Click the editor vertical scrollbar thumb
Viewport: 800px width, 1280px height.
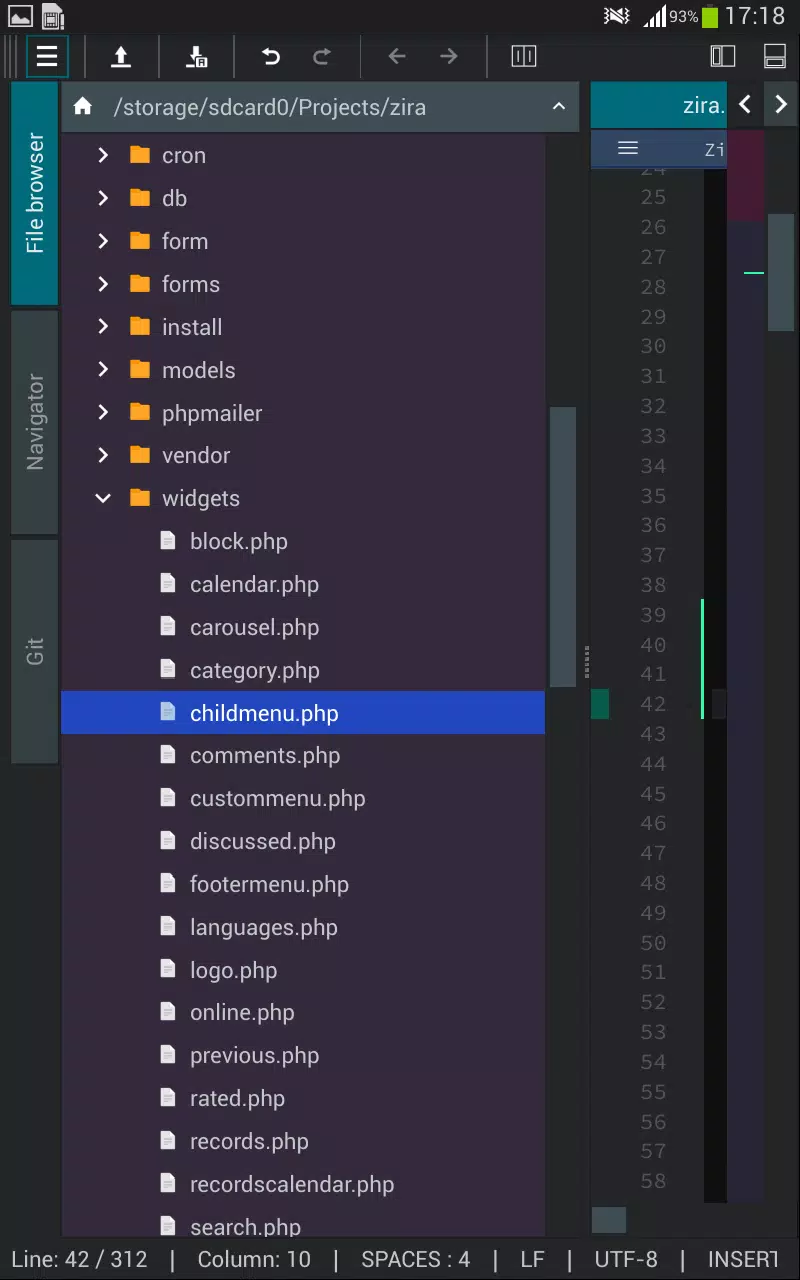pyautogui.click(x=781, y=272)
